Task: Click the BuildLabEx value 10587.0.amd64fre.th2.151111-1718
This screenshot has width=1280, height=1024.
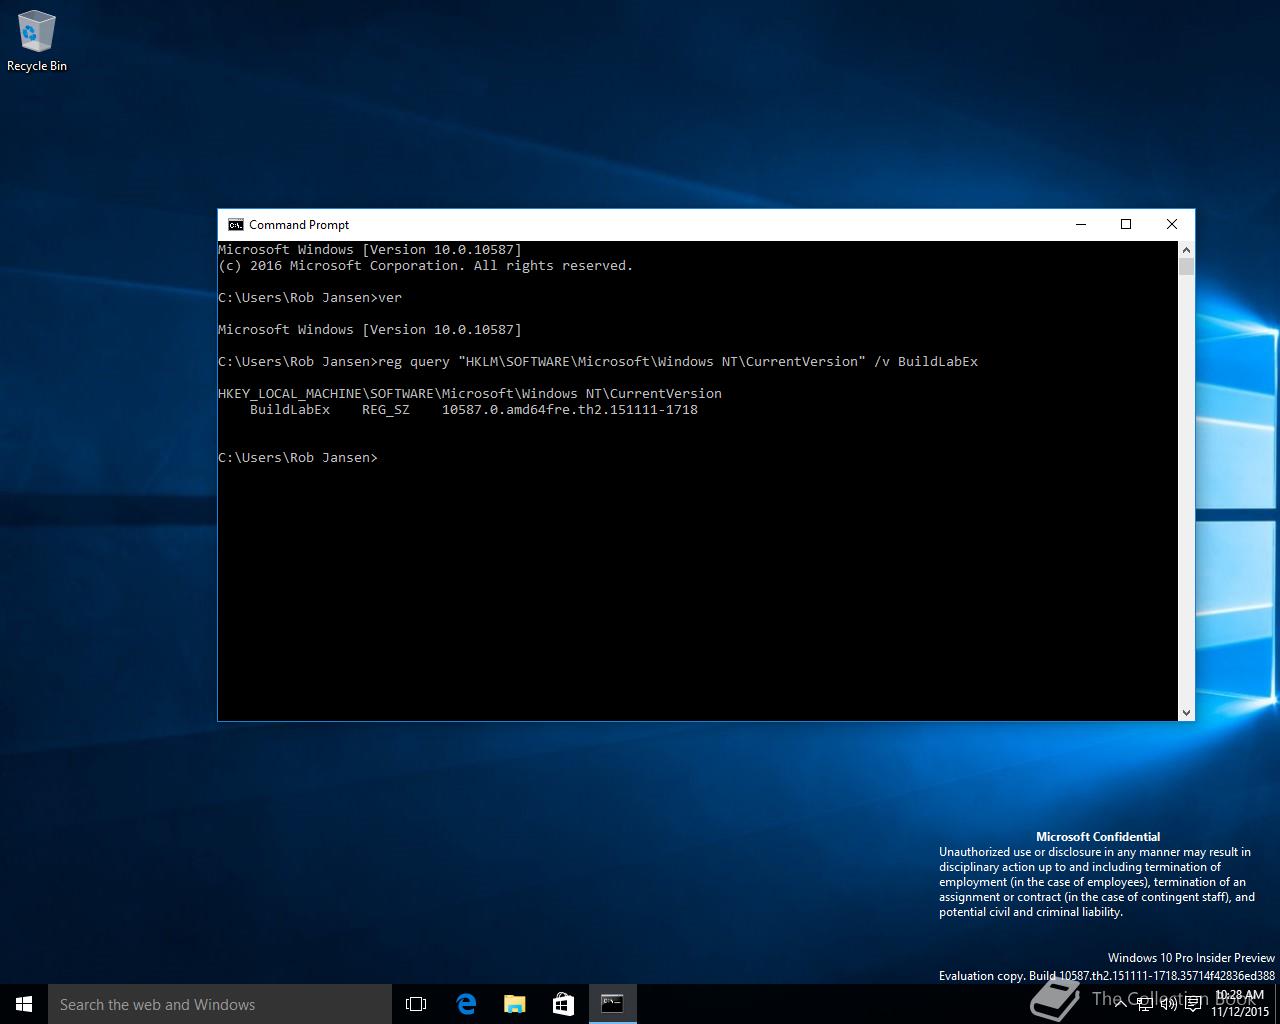Action: coord(570,410)
